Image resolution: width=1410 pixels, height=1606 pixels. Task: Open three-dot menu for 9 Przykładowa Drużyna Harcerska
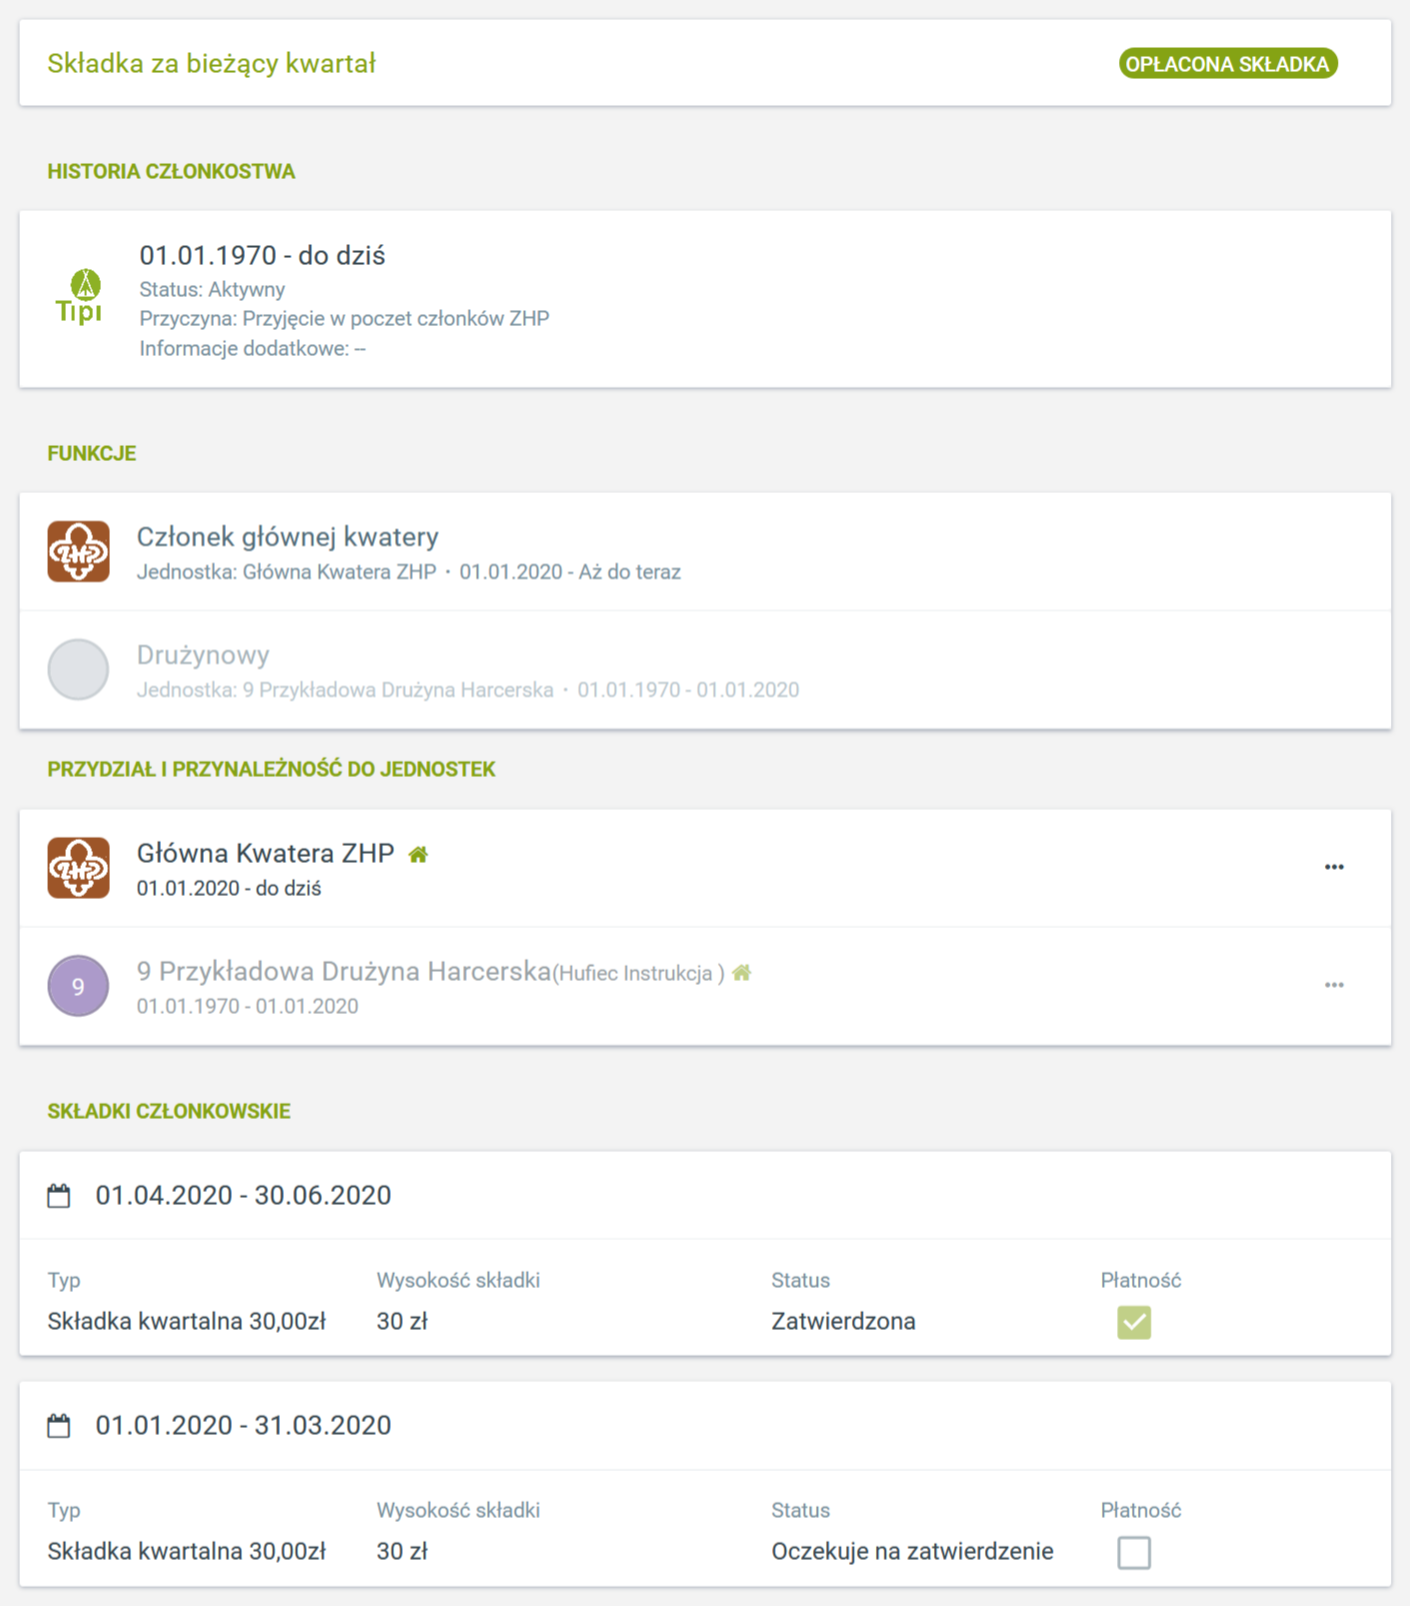(1334, 985)
